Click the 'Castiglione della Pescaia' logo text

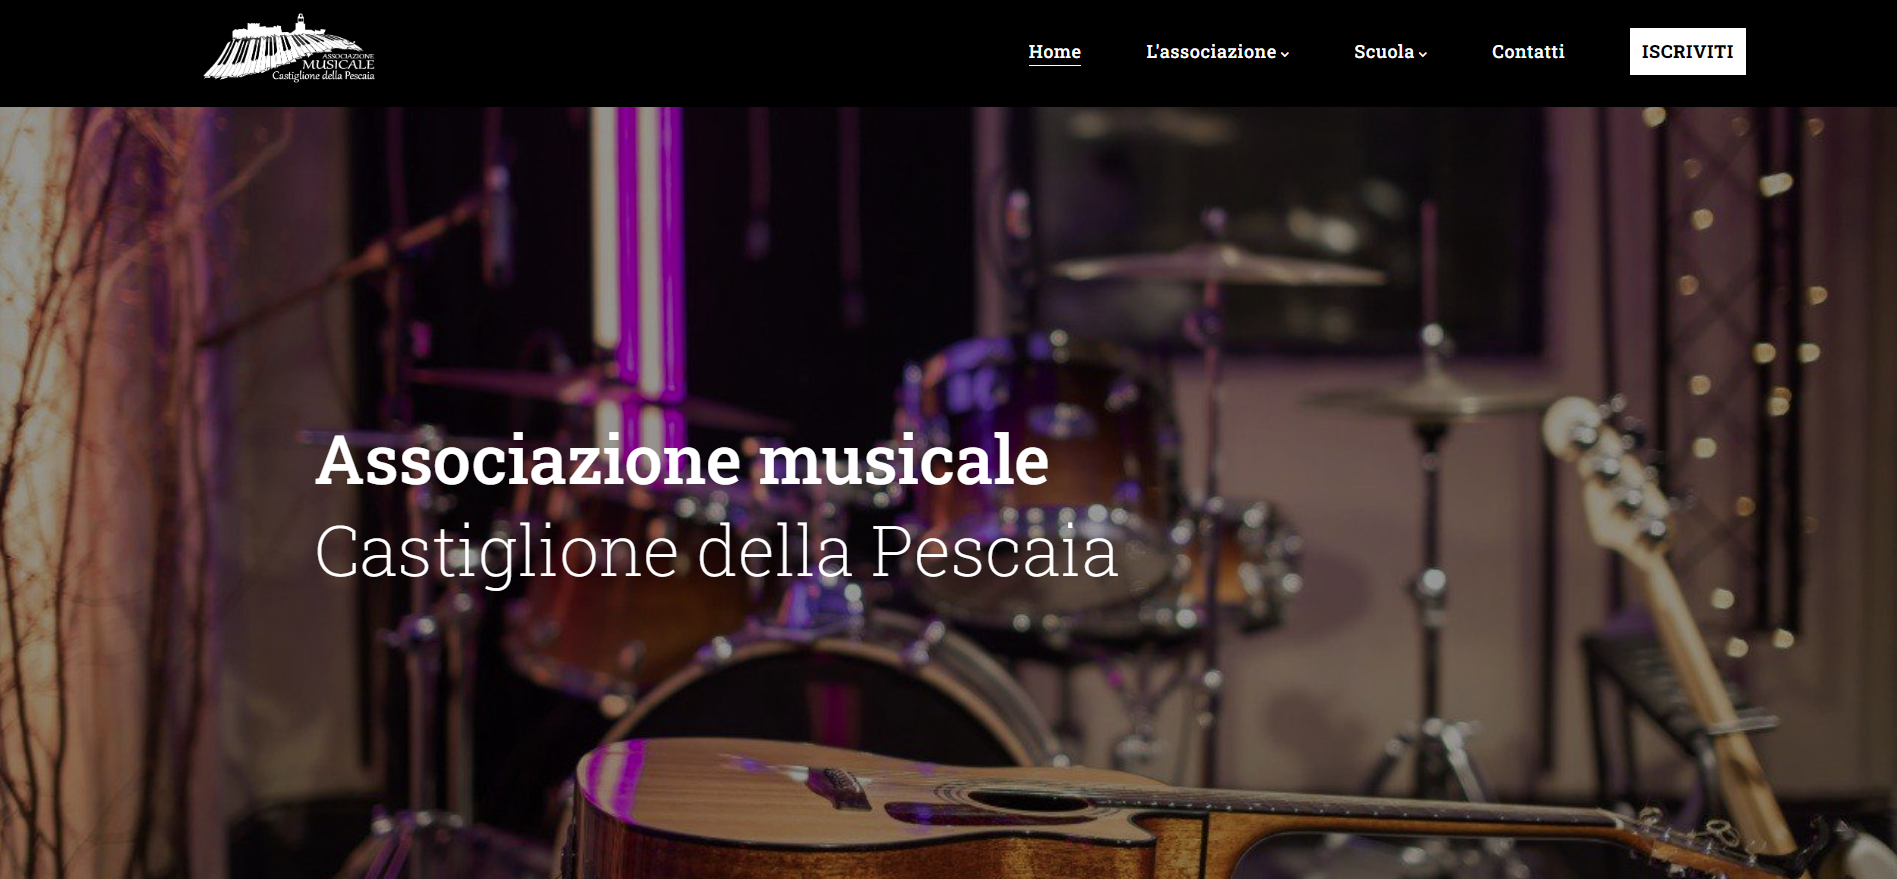323,76
